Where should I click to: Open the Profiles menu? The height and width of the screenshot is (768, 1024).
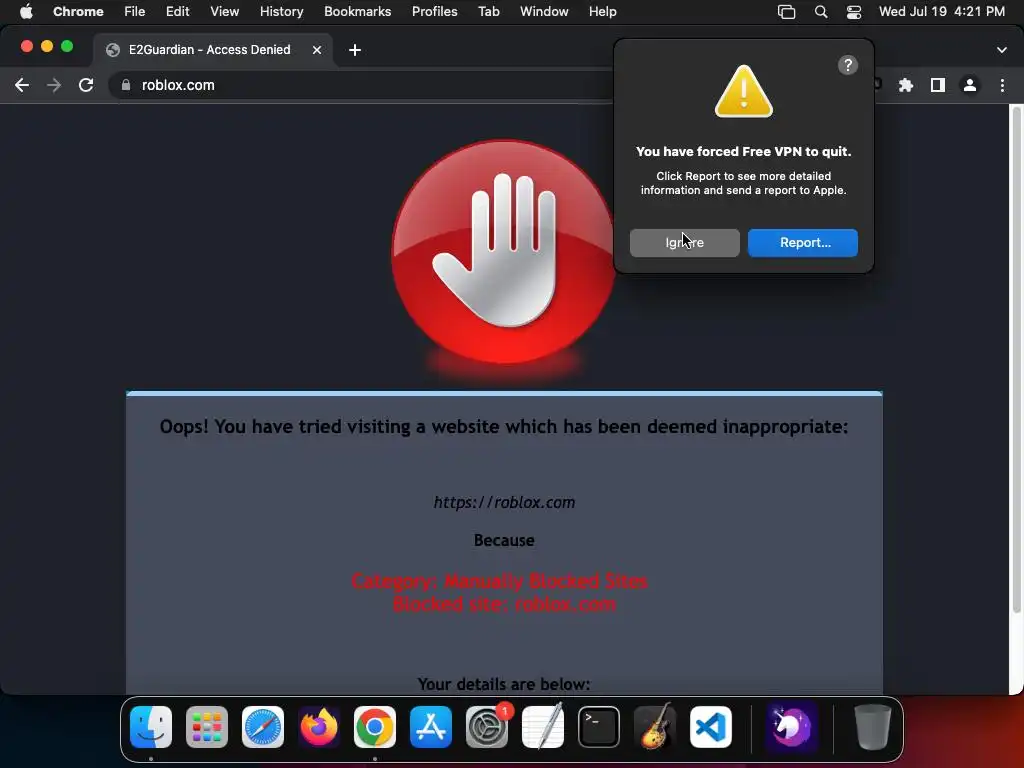tap(434, 12)
